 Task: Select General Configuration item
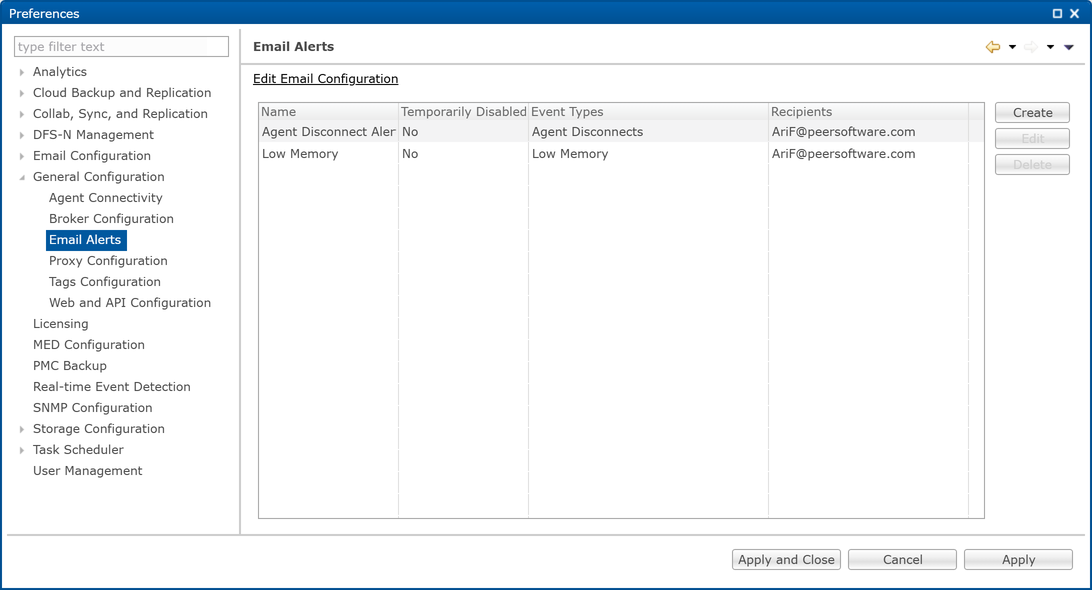point(99,176)
